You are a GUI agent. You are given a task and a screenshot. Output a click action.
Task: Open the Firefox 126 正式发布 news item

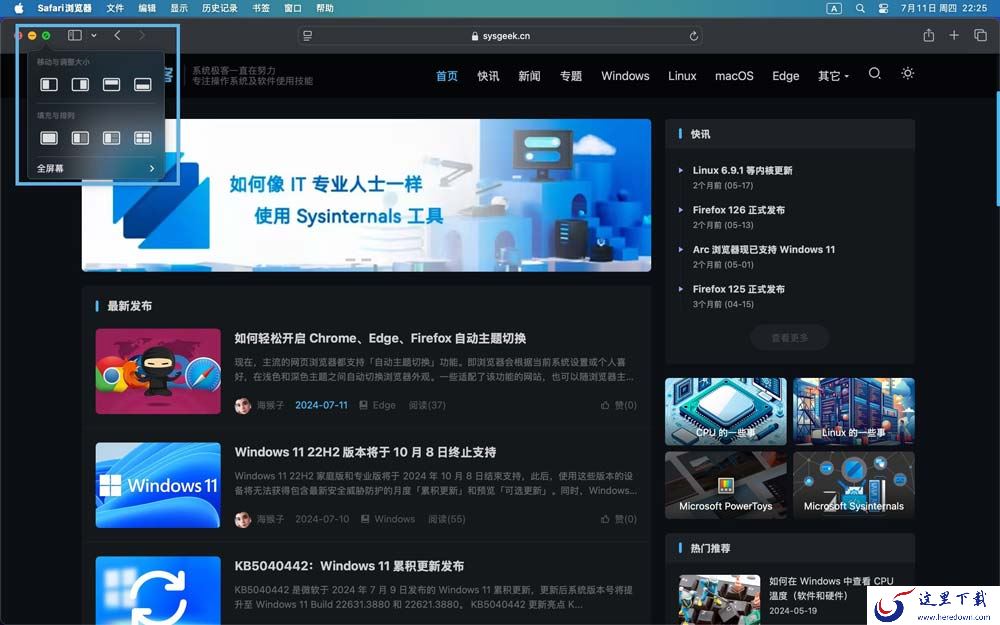pos(739,210)
